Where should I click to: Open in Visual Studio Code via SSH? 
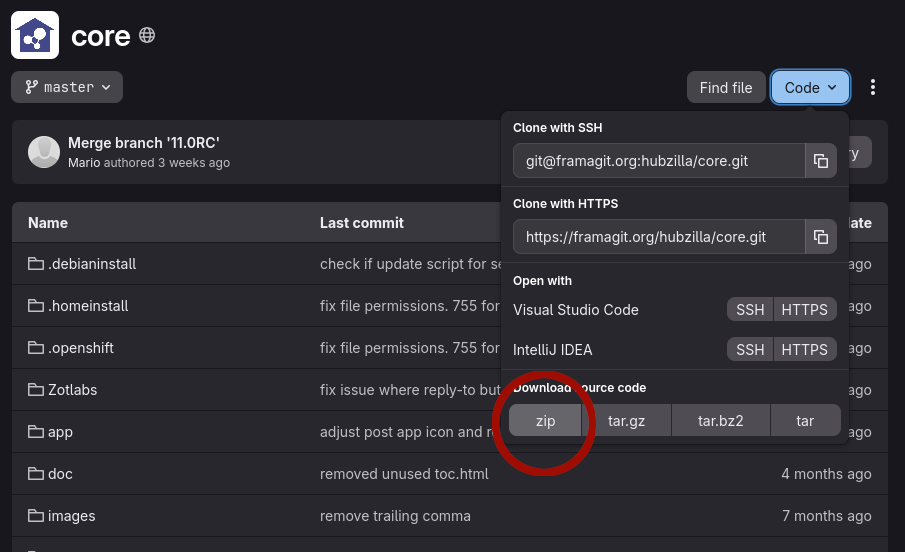[750, 310]
